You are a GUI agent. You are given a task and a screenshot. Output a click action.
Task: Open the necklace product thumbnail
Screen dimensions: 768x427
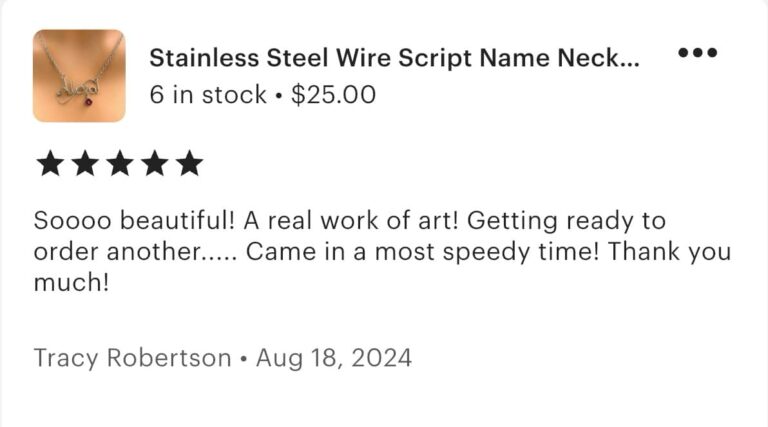coord(79,75)
